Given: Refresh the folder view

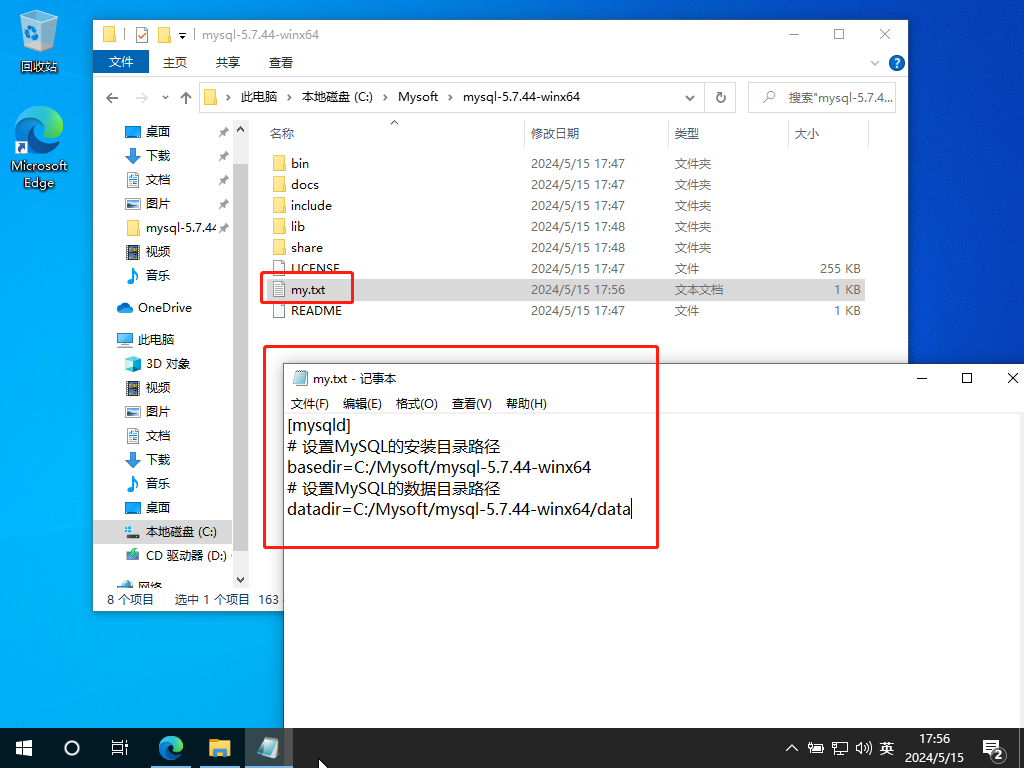Looking at the screenshot, I should coord(720,97).
